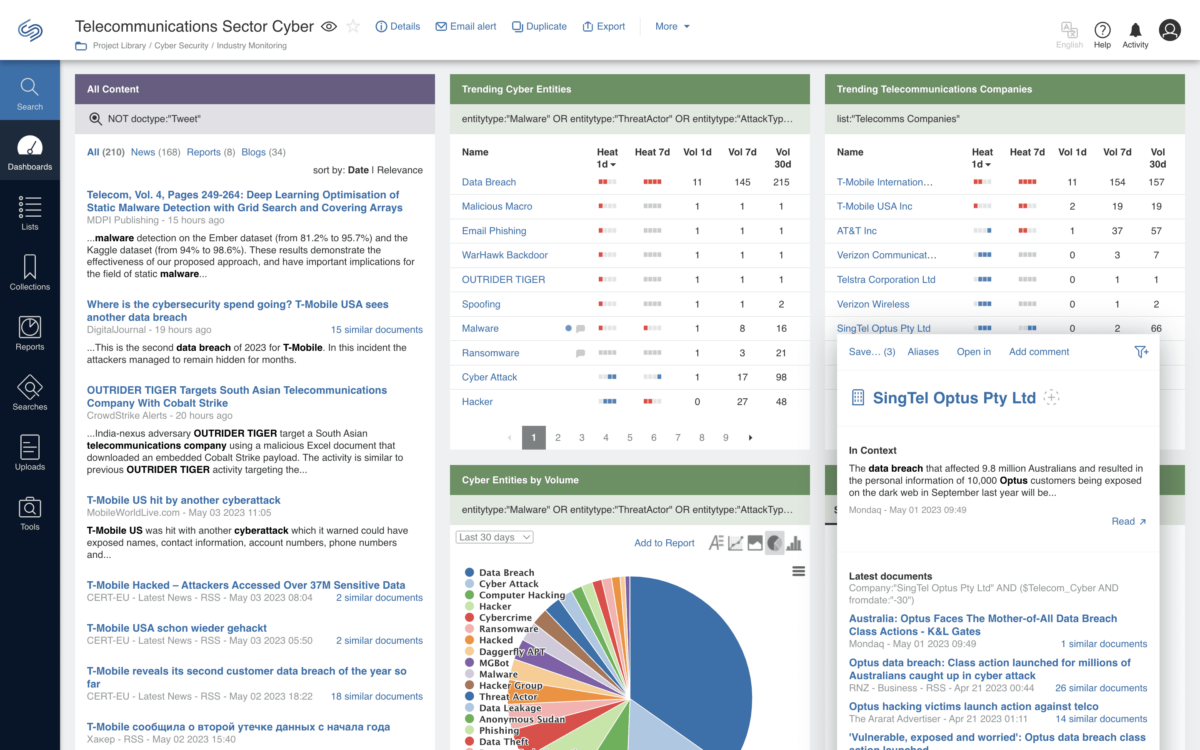Star the dashboard as favorite
Image resolution: width=1200 pixels, height=750 pixels.
[x=353, y=27]
